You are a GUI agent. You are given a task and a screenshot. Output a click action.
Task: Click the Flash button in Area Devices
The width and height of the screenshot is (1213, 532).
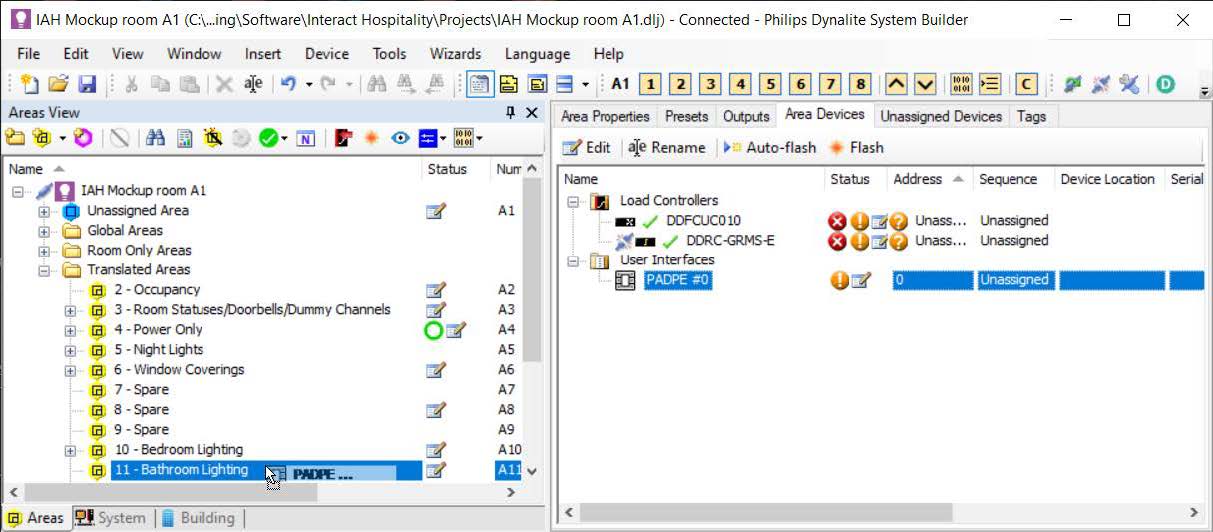pyautogui.click(x=856, y=148)
